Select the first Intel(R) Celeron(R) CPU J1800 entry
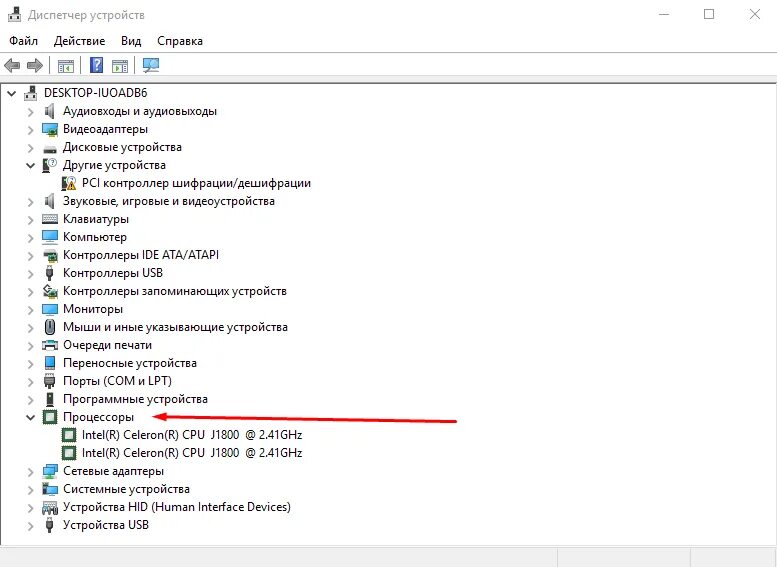The image size is (777, 567). click(192, 435)
